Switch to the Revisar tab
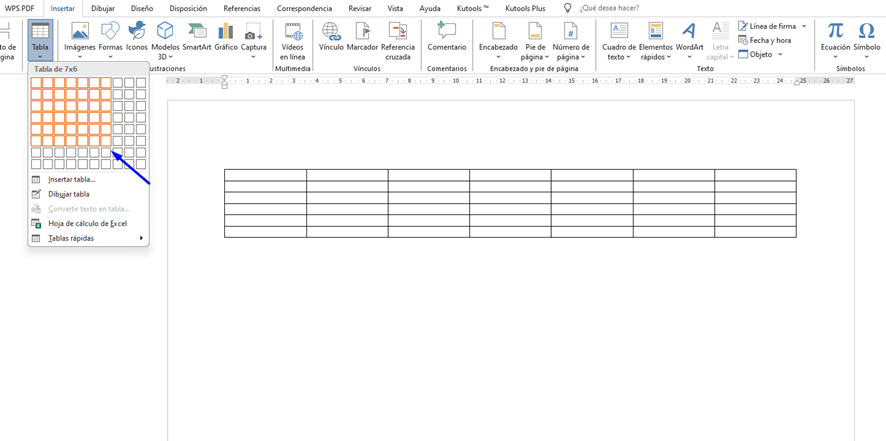Screen dimensions: 886x441 point(359,8)
